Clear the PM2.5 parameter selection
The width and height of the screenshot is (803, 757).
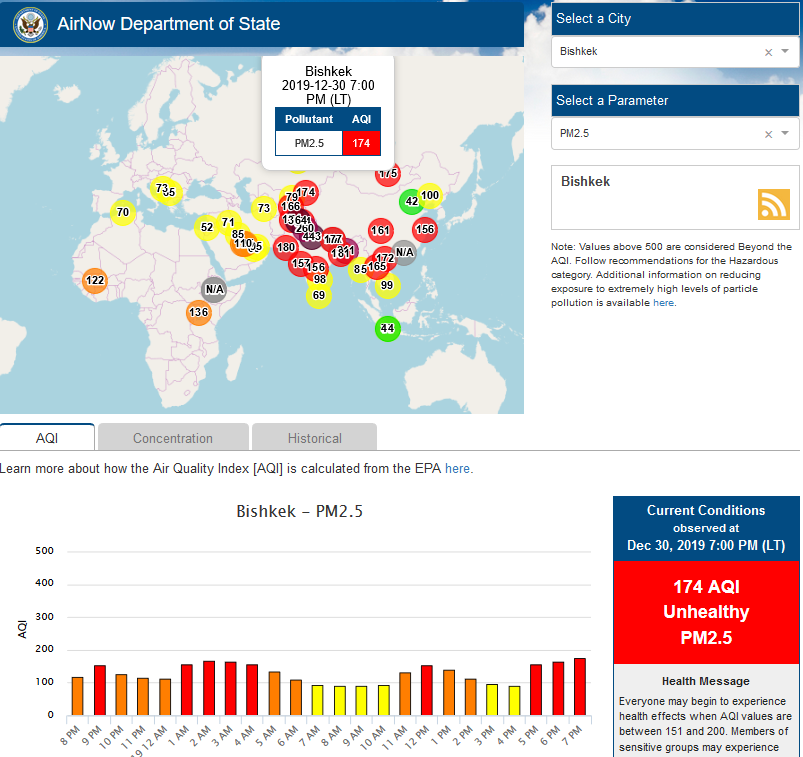tap(768, 134)
